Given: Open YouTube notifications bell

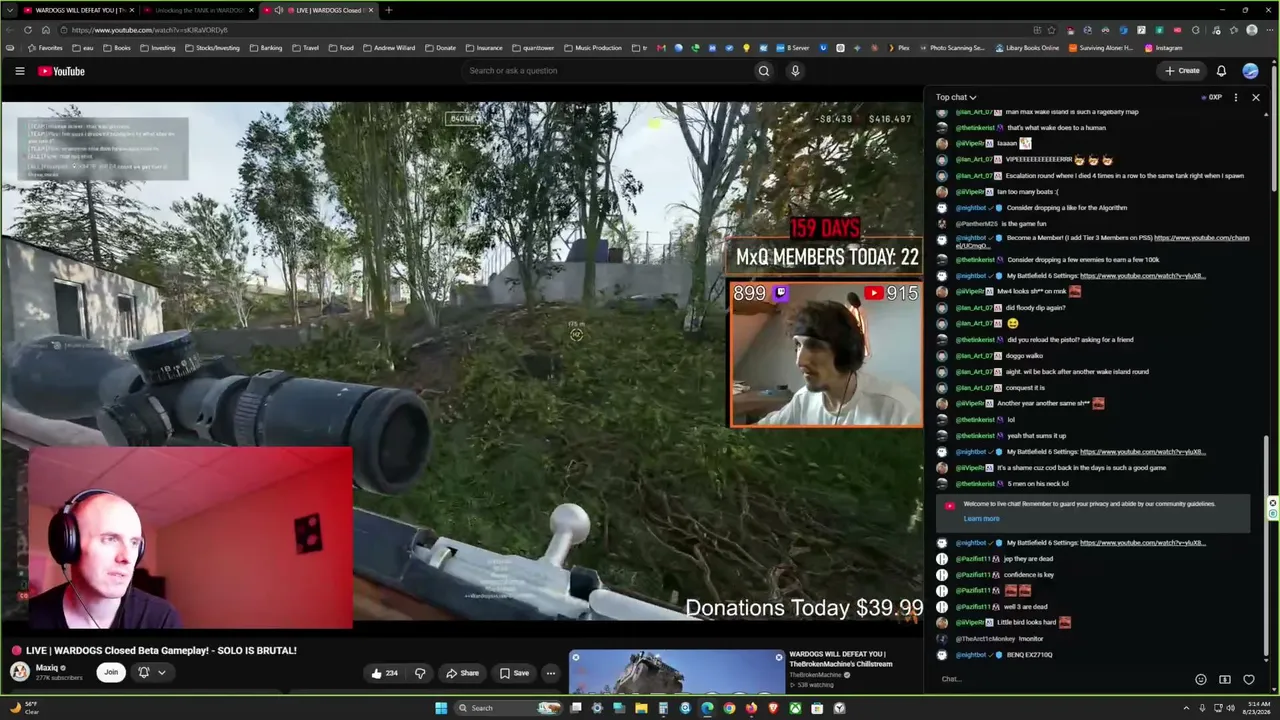Looking at the screenshot, I should pyautogui.click(x=1221, y=71).
